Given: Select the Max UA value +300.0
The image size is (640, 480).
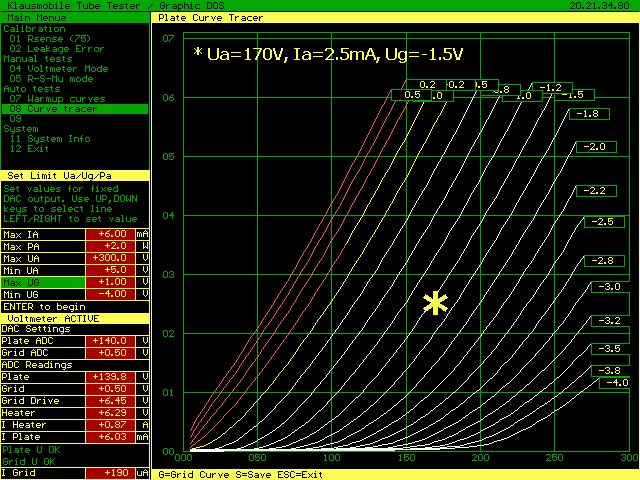Looking at the screenshot, I should [110, 258].
